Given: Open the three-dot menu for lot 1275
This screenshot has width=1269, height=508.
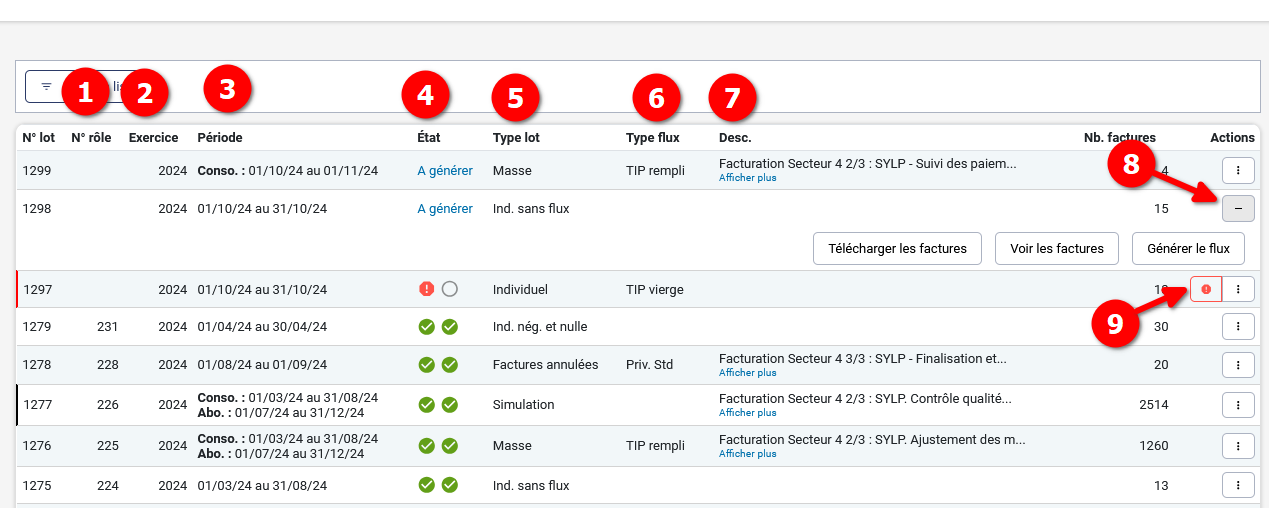Looking at the screenshot, I should [x=1238, y=485].
